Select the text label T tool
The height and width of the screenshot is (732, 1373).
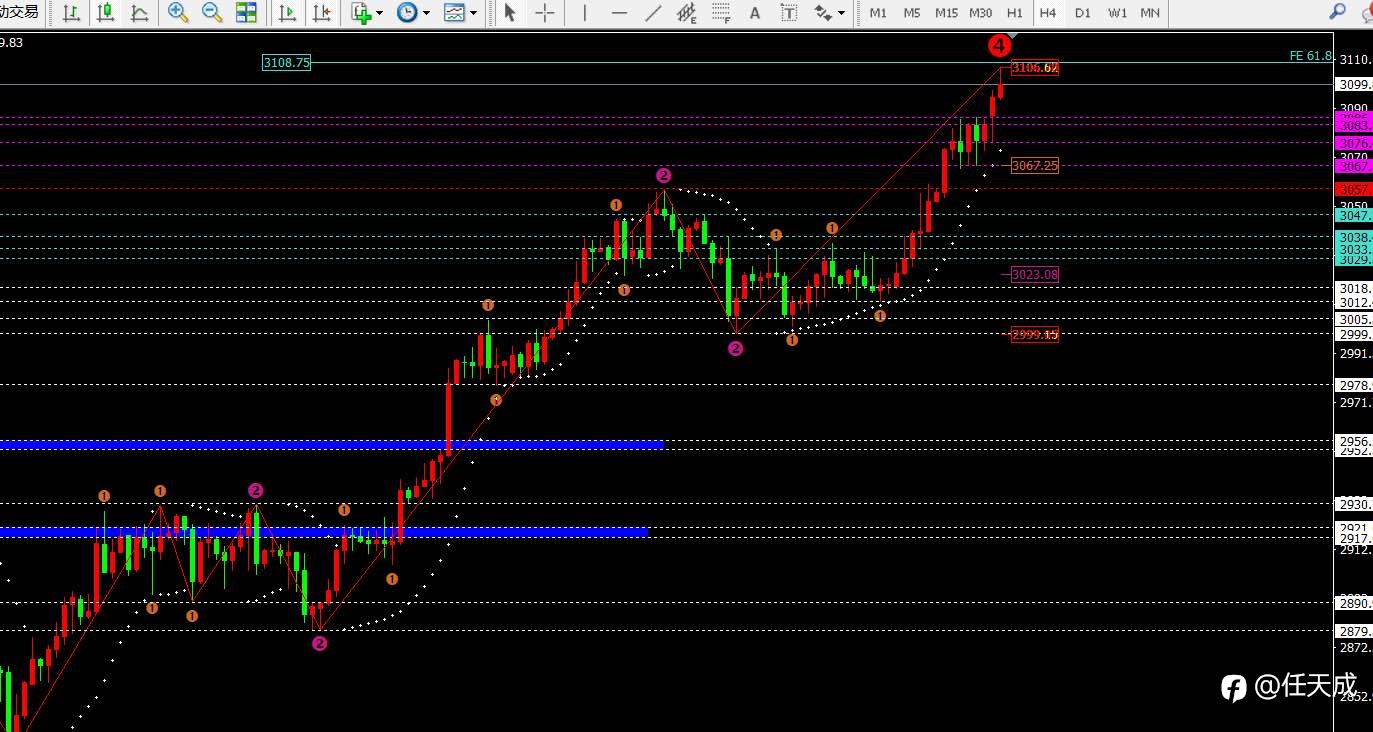tap(789, 13)
